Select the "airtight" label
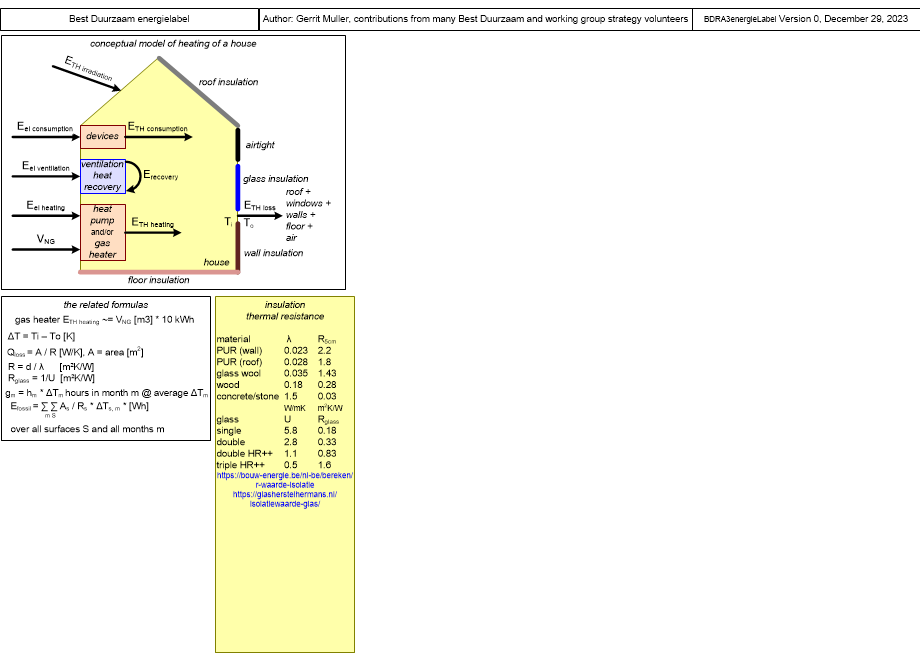Screen dimensions: 920x660 (x=260, y=145)
